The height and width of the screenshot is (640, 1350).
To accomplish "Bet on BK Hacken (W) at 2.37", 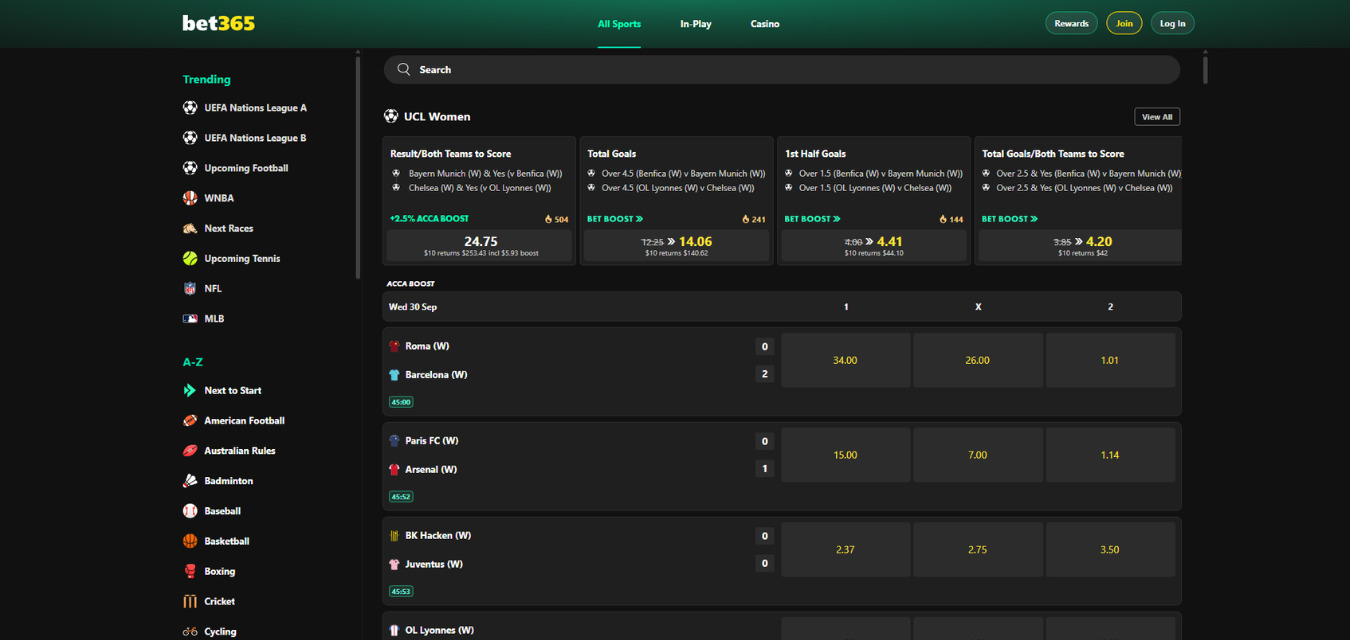I will coord(845,549).
